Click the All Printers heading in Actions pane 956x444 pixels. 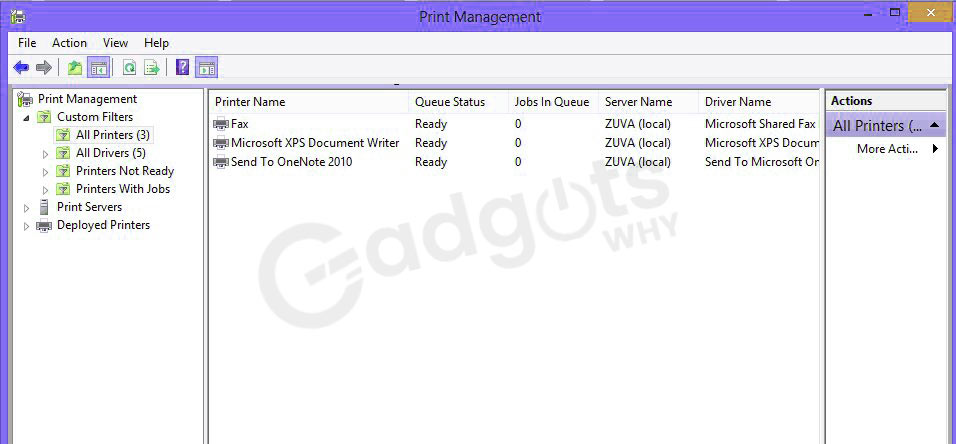click(x=877, y=126)
